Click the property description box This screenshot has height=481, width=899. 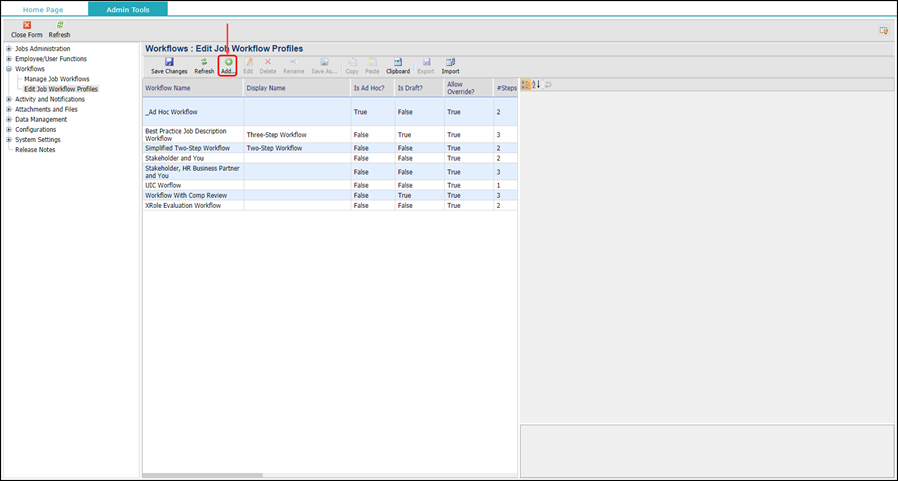(x=706, y=450)
